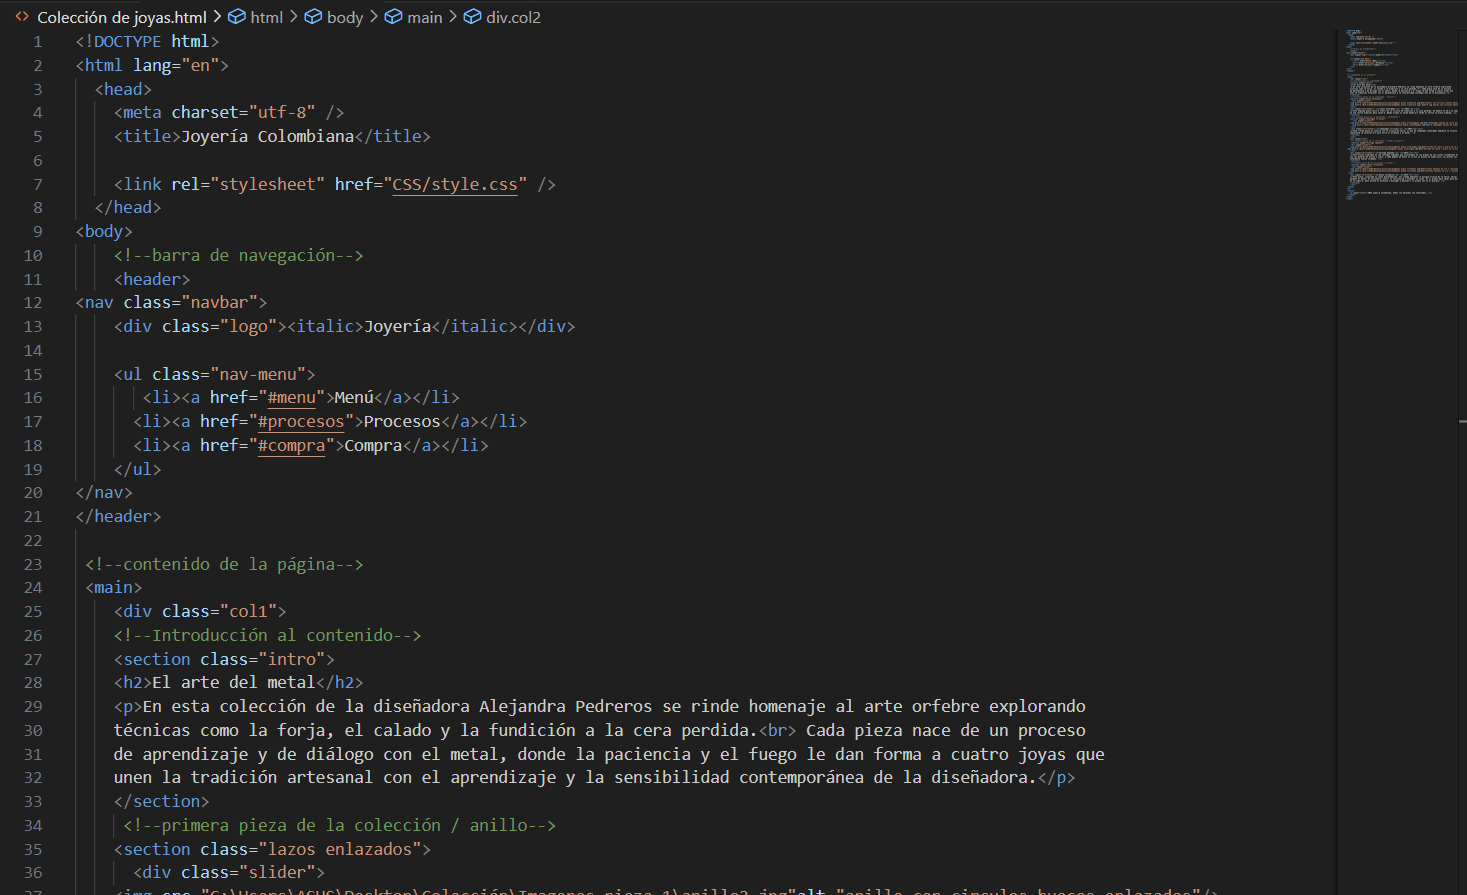
Task: Click the title text "Joyería Colombiana"
Action: tap(268, 136)
